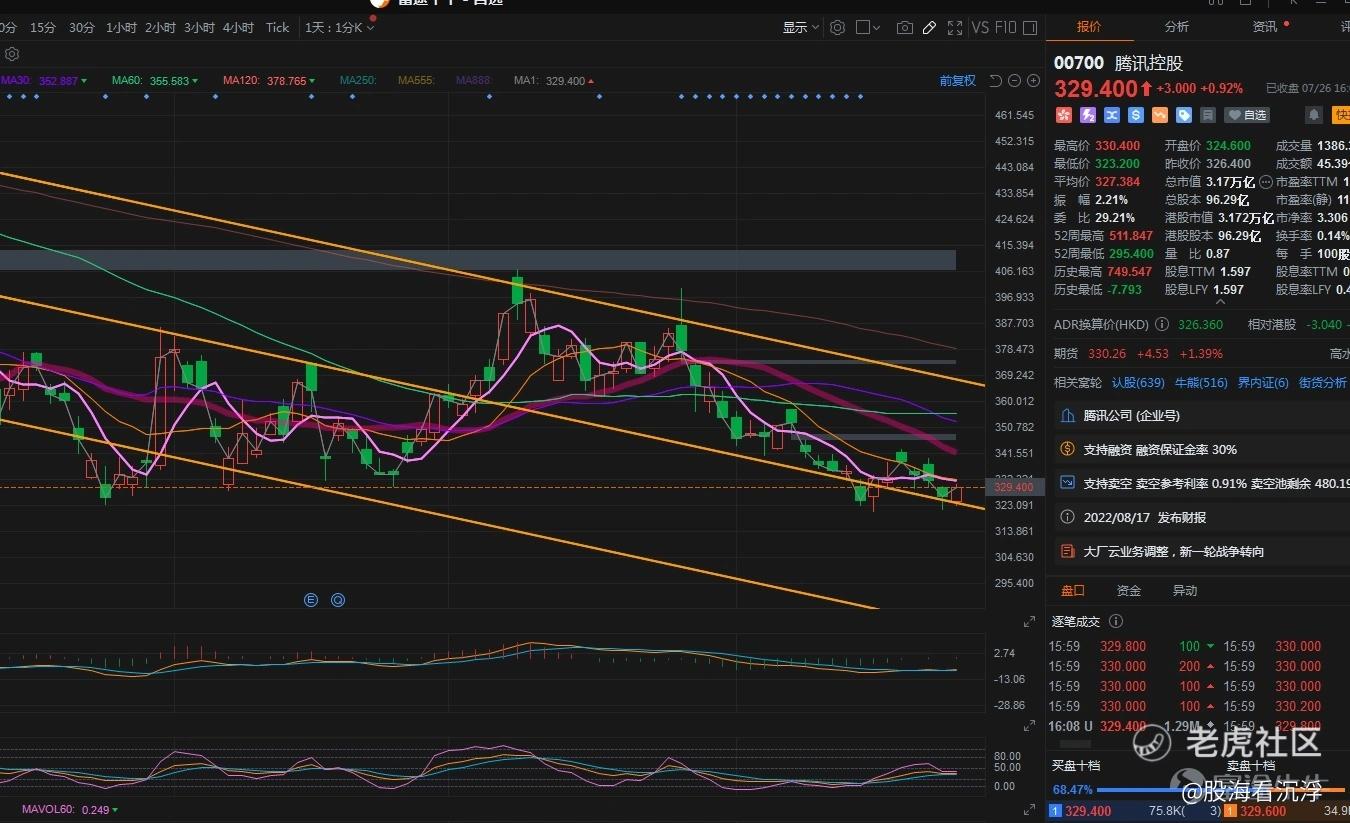Screen dimensions: 1350x823
Task: Open indicator settings gear below timeframes
Action: [x=12, y=54]
